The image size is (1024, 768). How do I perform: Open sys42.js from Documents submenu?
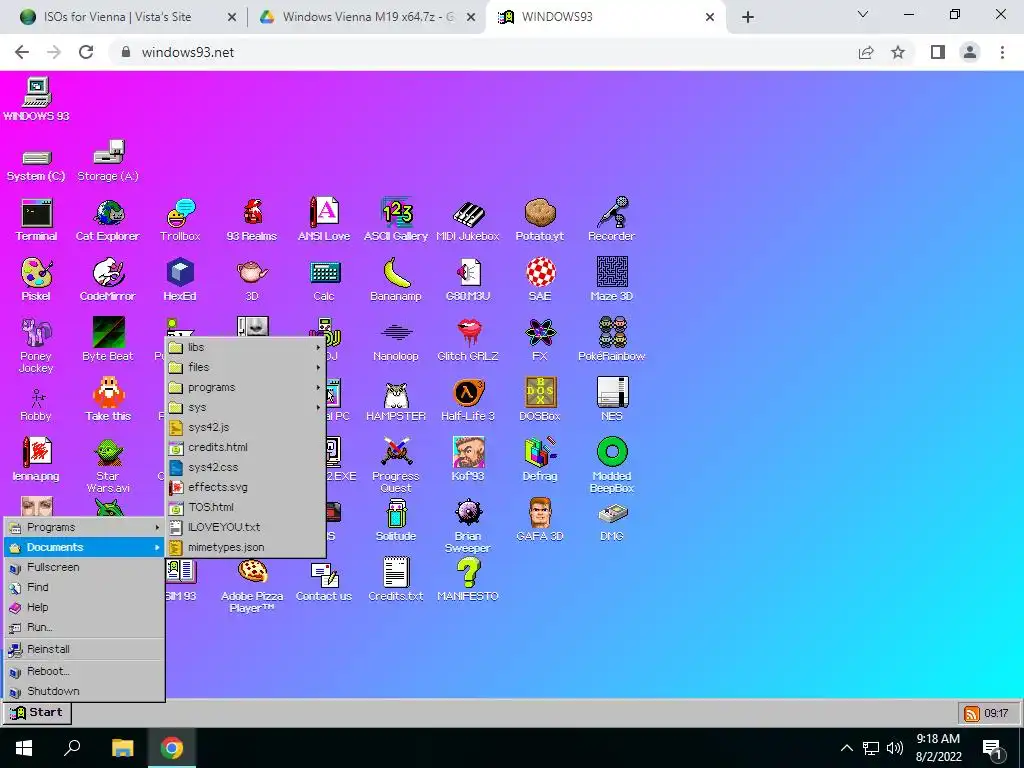point(246,427)
